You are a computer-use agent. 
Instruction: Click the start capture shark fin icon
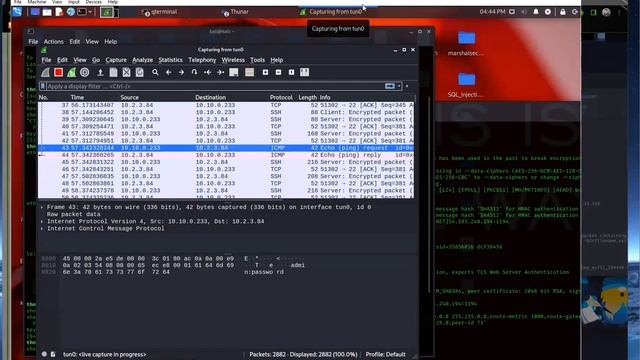tap(45, 73)
